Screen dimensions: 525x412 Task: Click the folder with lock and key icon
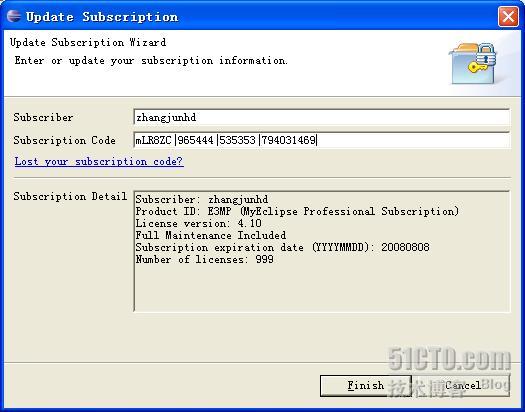[x=473, y=63]
